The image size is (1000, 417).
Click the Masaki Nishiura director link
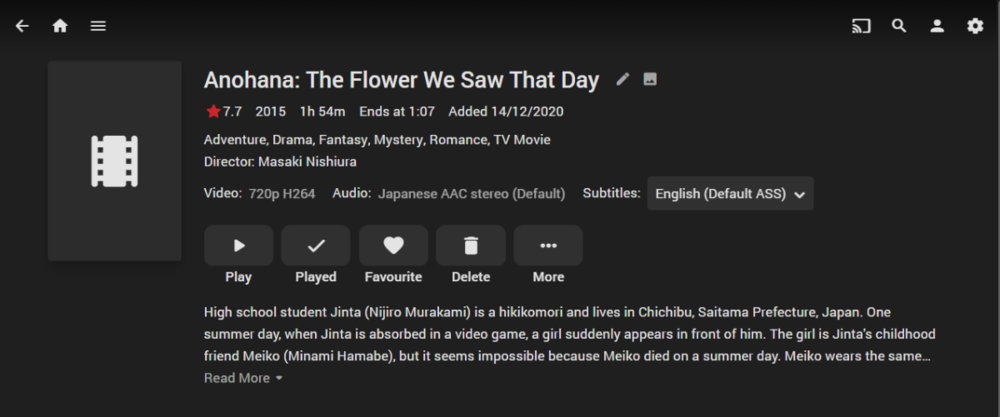307,161
